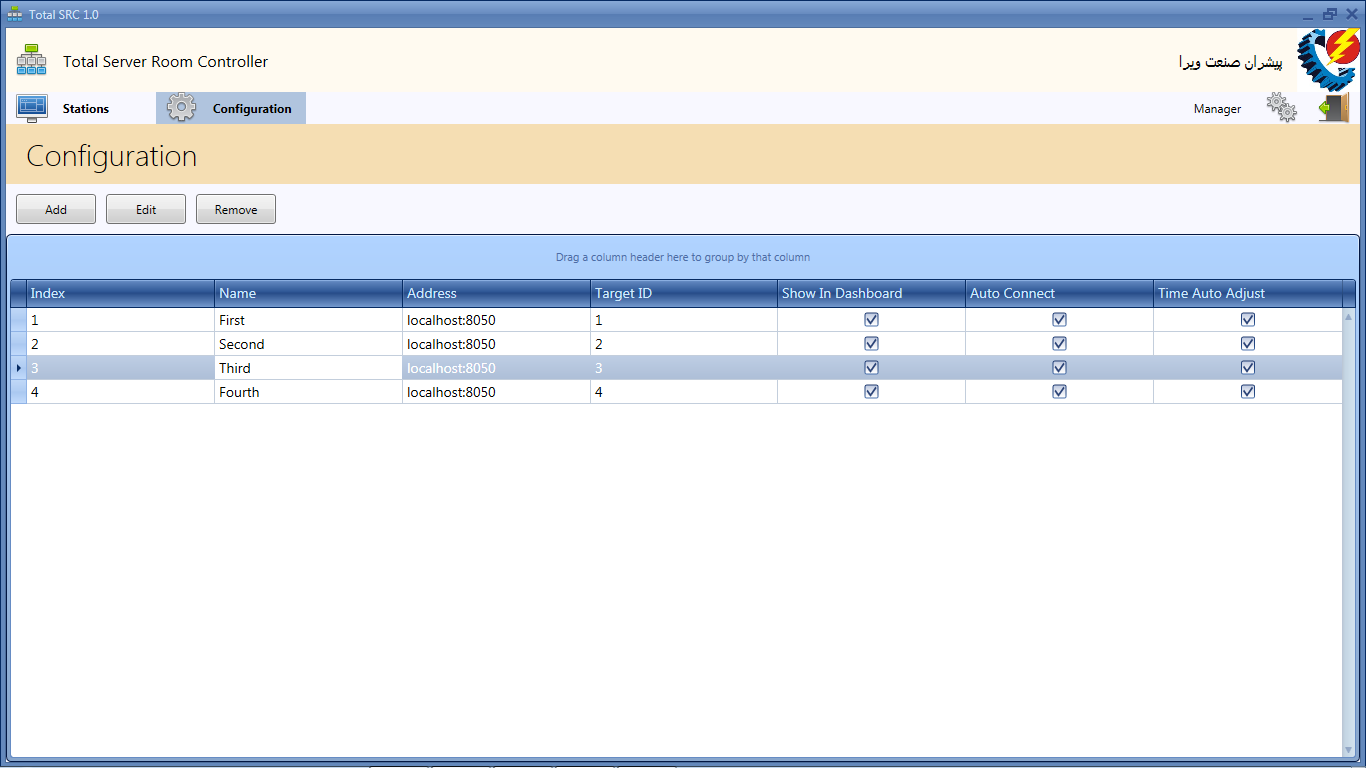Open settings via gears icon near Manager
The height and width of the screenshot is (768, 1366).
(1281, 107)
